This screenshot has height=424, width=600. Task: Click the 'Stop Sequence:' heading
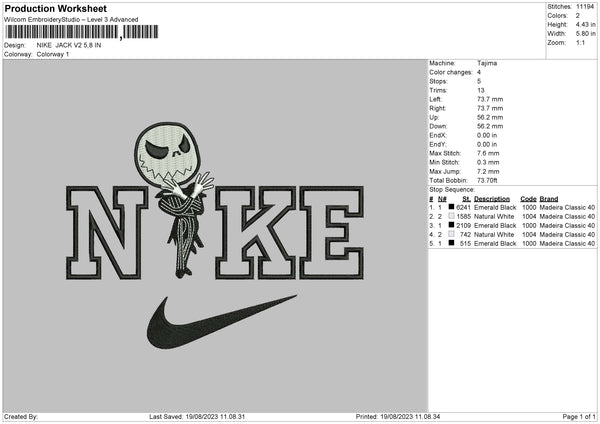coord(452,190)
